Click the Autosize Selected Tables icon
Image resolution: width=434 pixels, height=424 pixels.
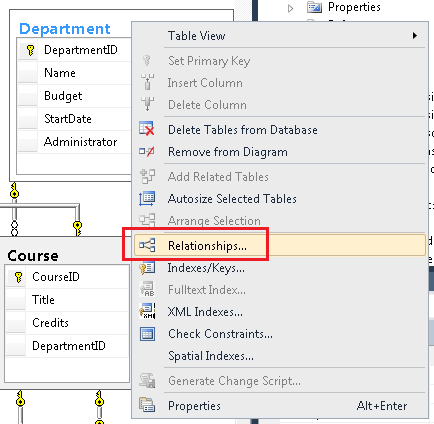(x=147, y=199)
